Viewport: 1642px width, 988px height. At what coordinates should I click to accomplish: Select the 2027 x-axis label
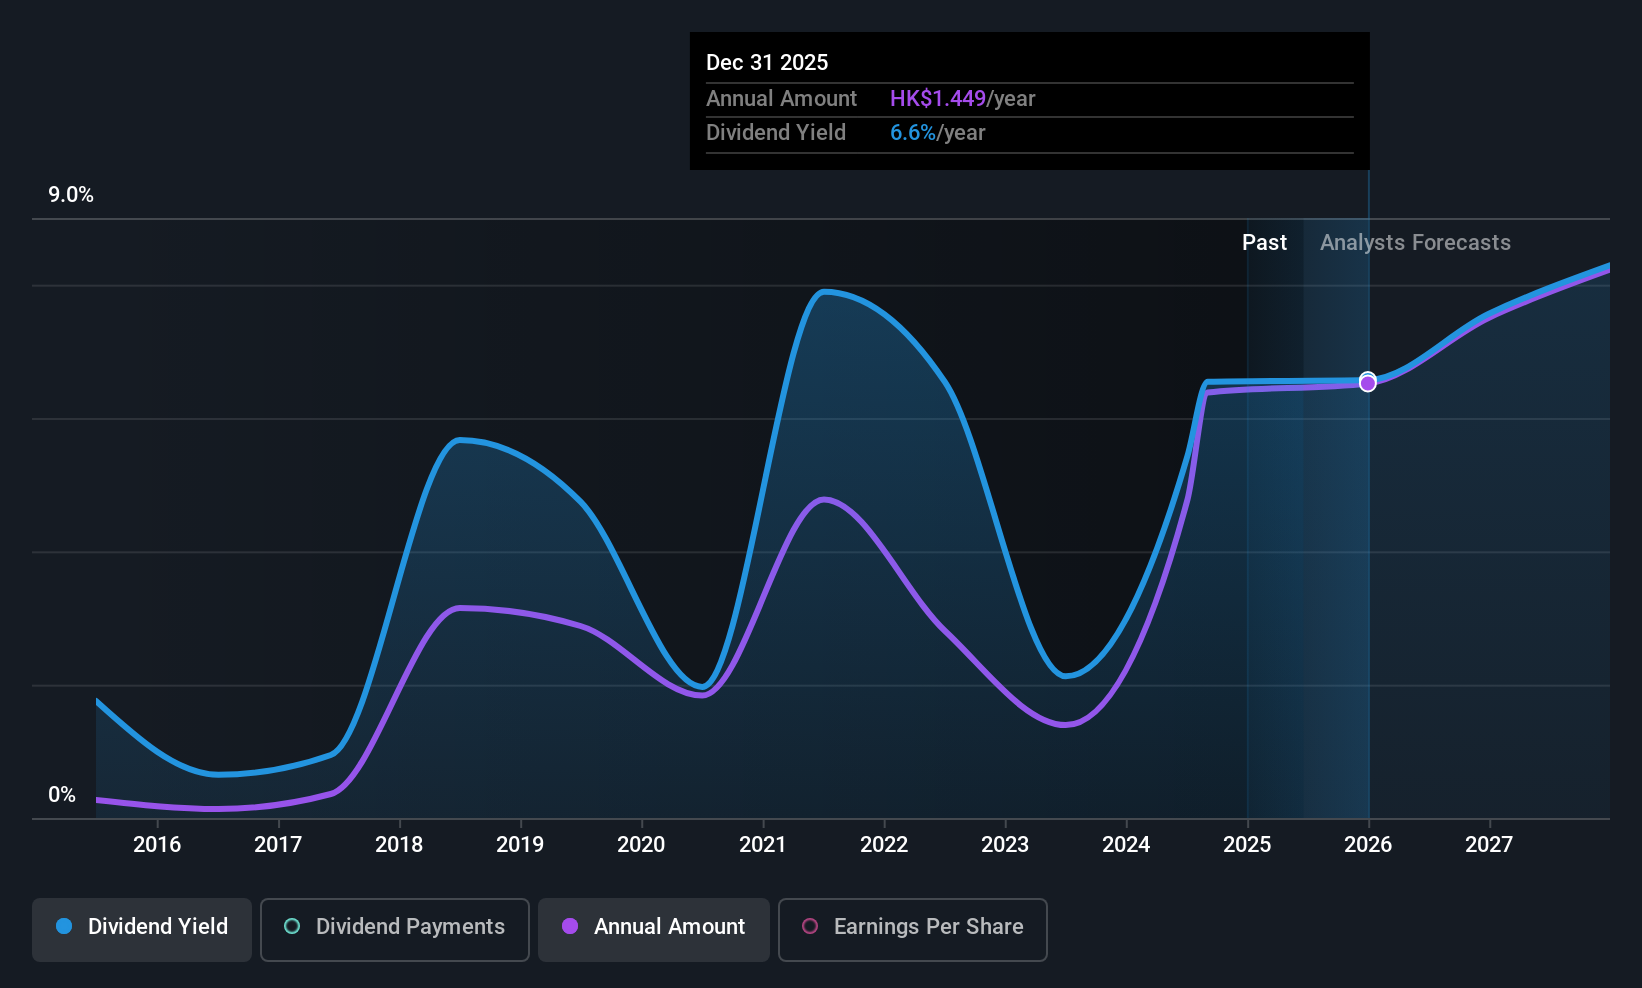tap(1489, 844)
